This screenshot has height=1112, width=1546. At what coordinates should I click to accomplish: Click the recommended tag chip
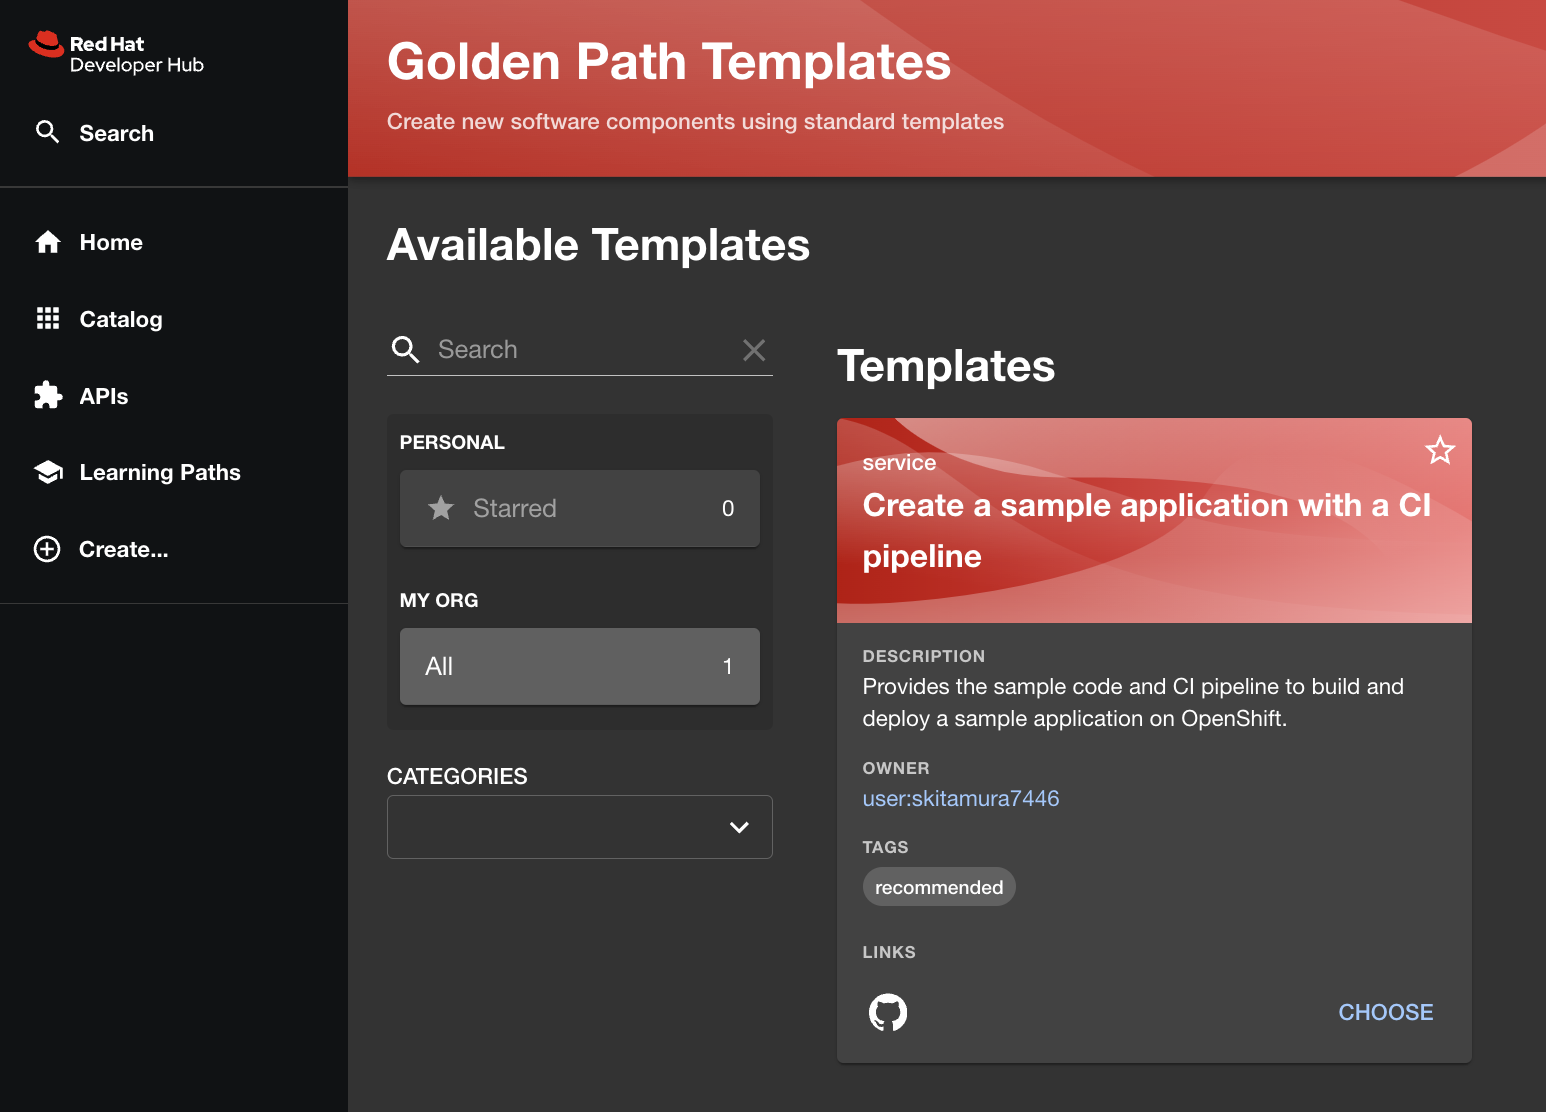click(939, 887)
